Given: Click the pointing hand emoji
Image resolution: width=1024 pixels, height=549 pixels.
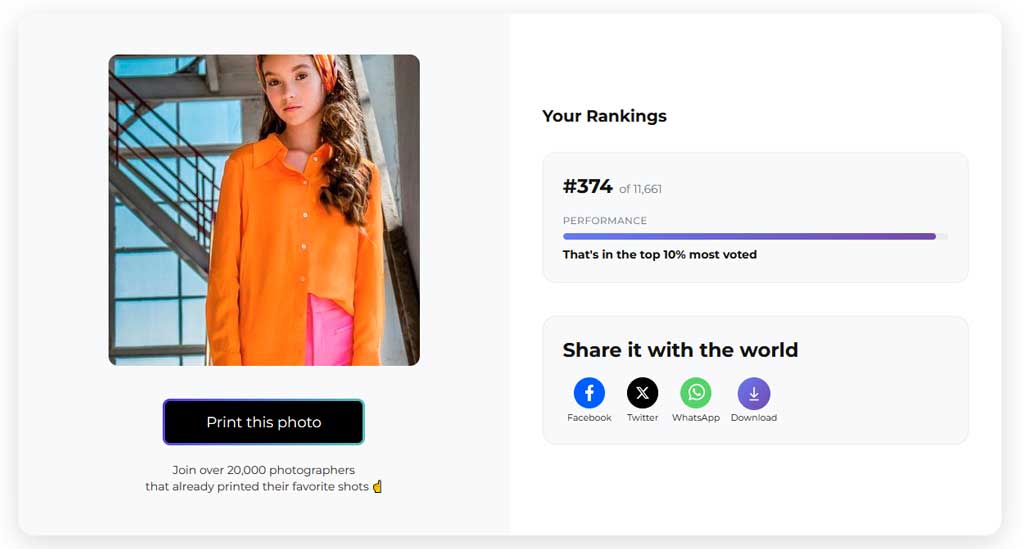Looking at the screenshot, I should 378,487.
